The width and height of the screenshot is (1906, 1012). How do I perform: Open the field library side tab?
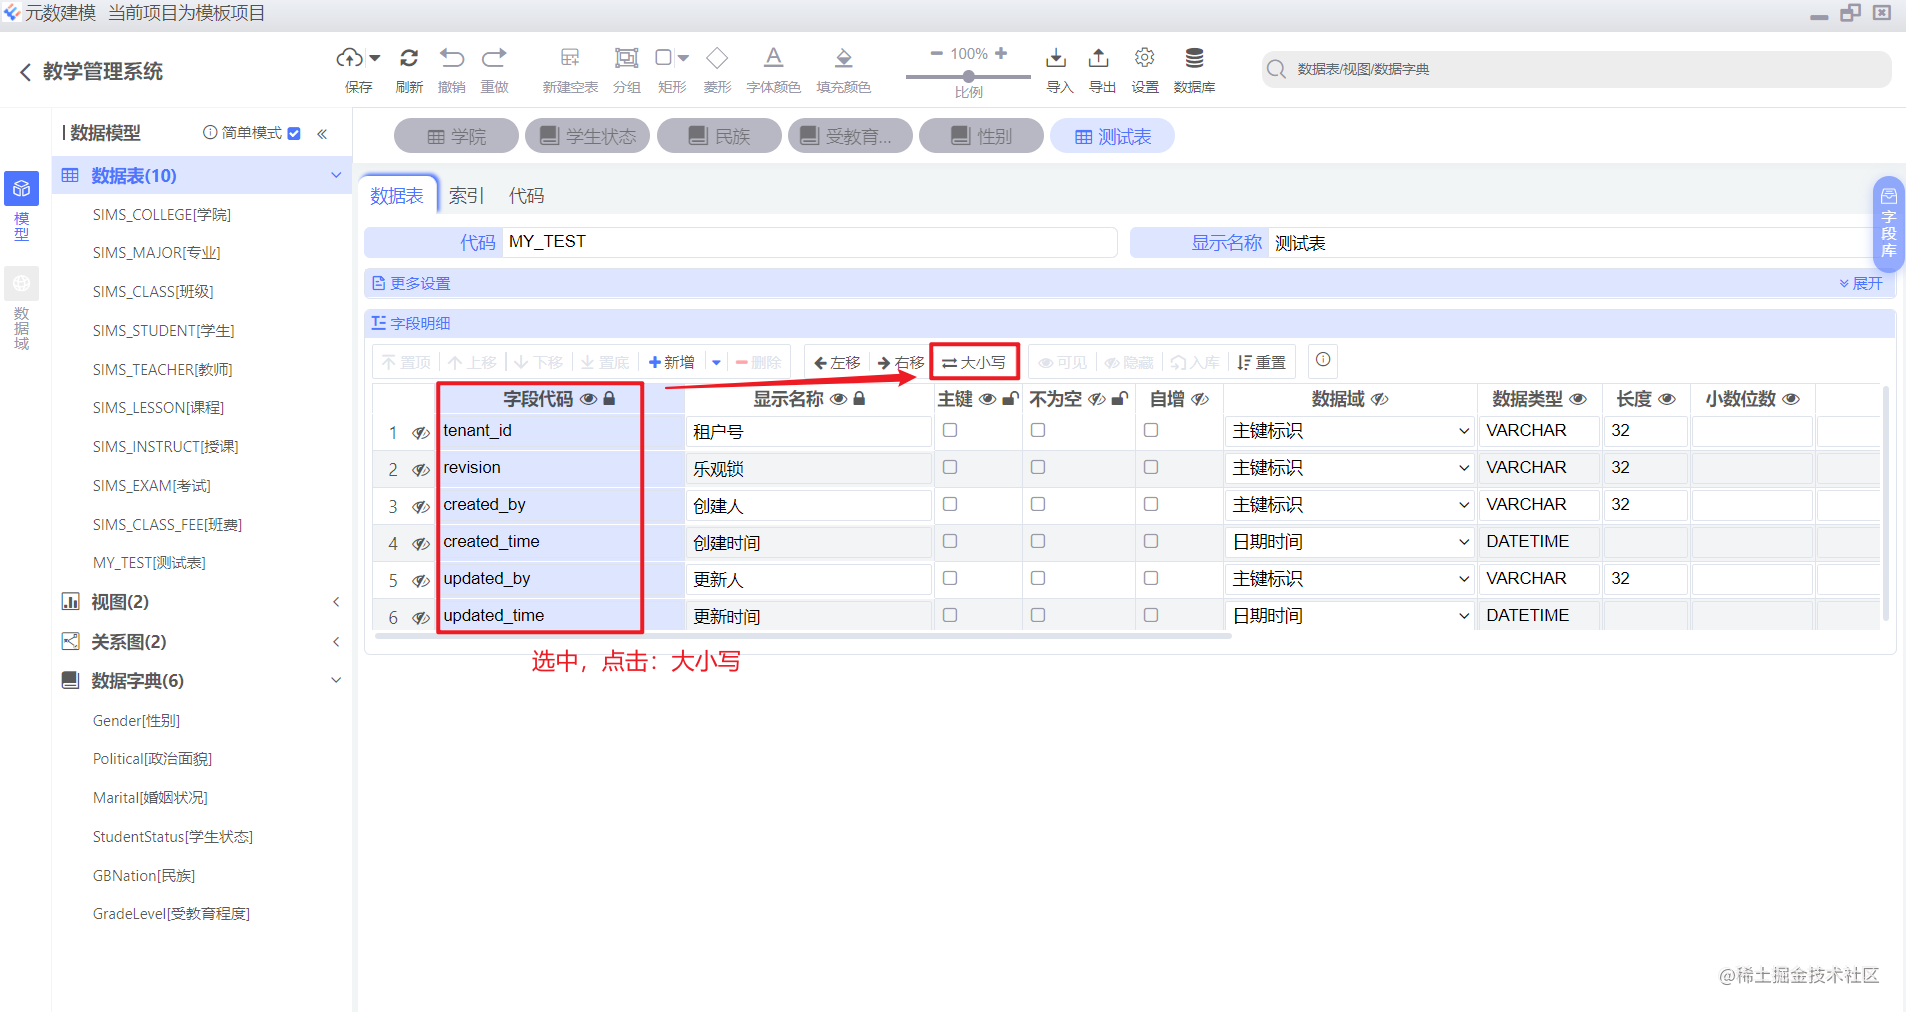click(1888, 224)
